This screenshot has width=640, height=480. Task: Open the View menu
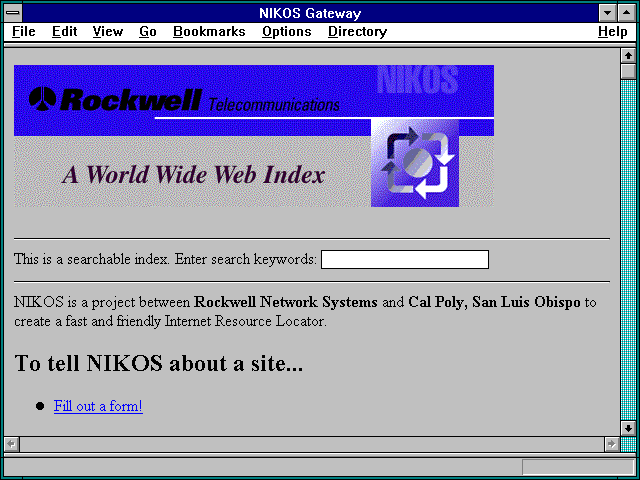[108, 31]
